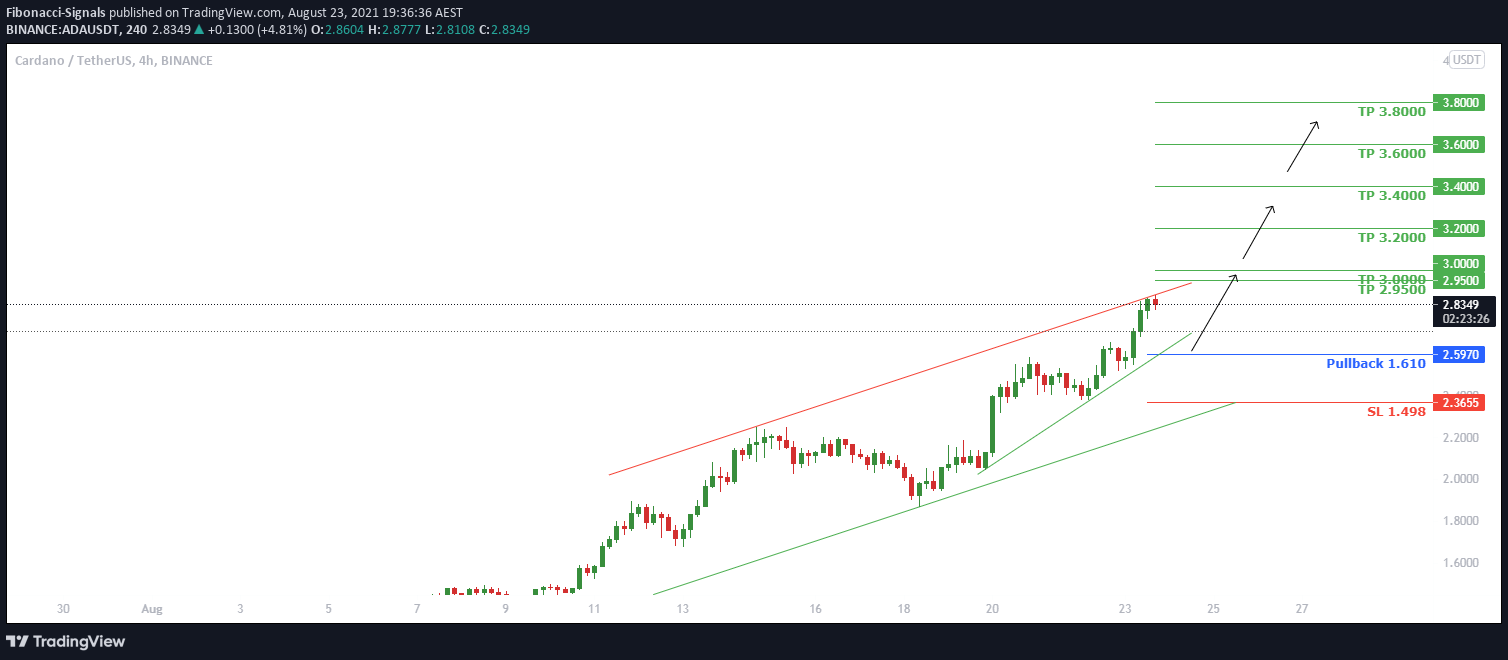Click the Aug label on time axis
Viewport: 1508px width, 660px height.
(x=151, y=608)
